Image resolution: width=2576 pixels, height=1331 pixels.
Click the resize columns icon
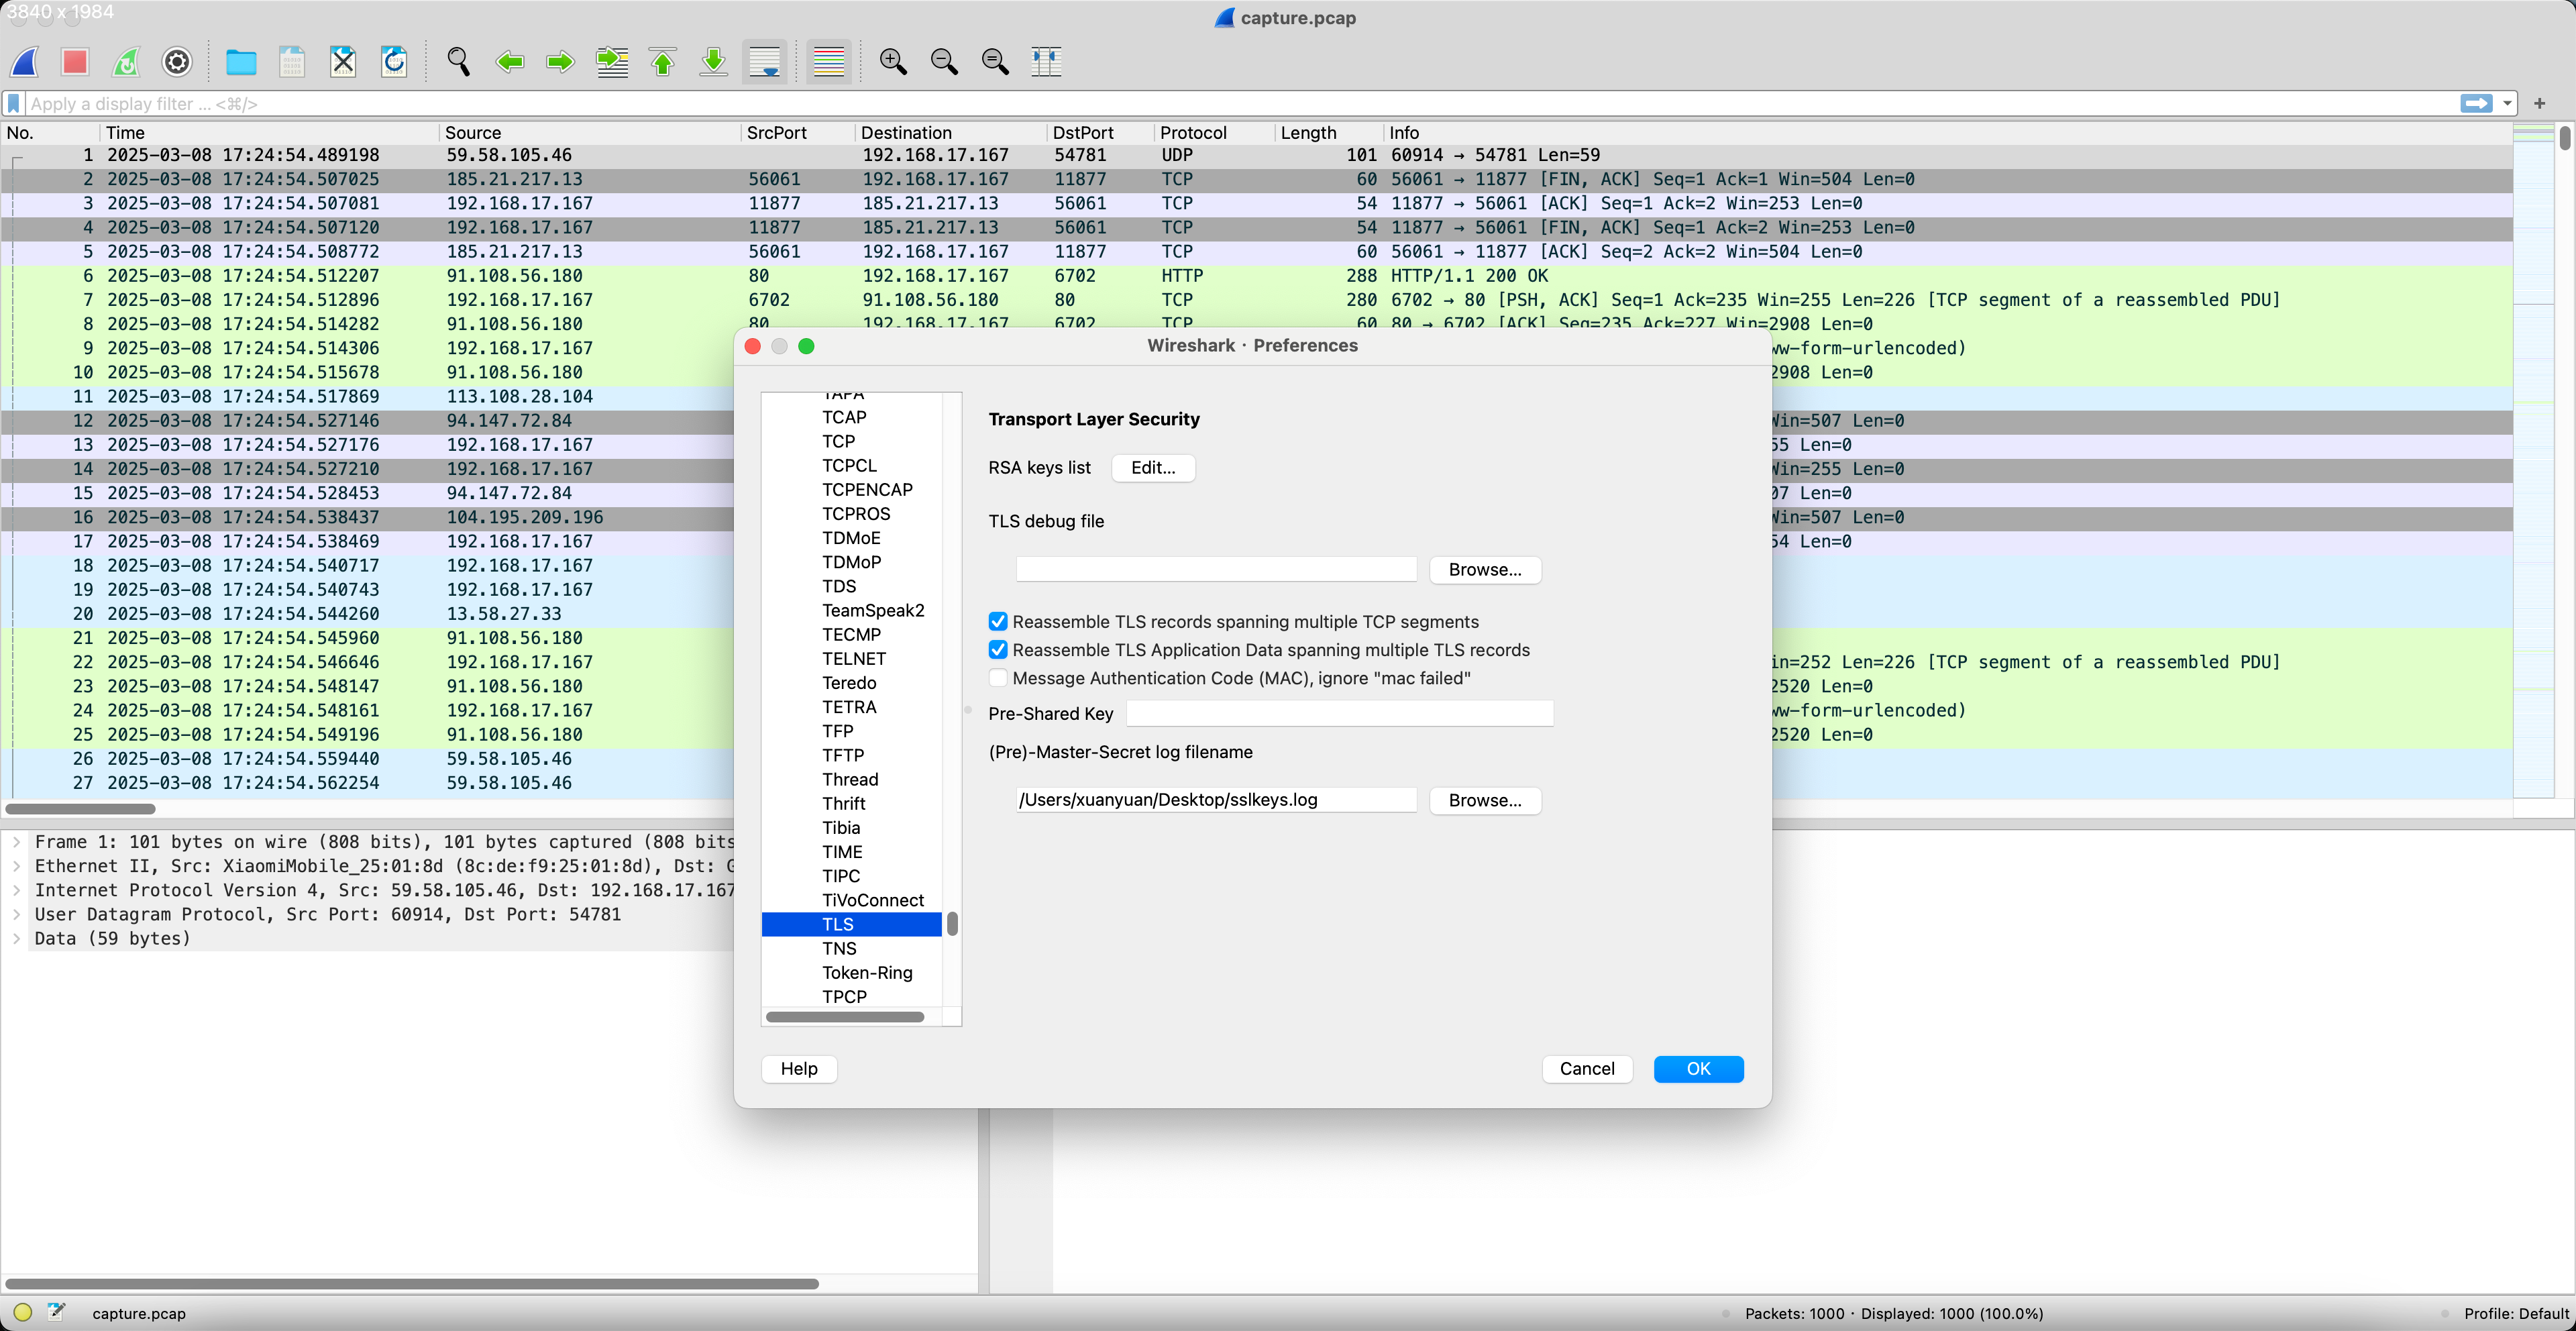1046,62
